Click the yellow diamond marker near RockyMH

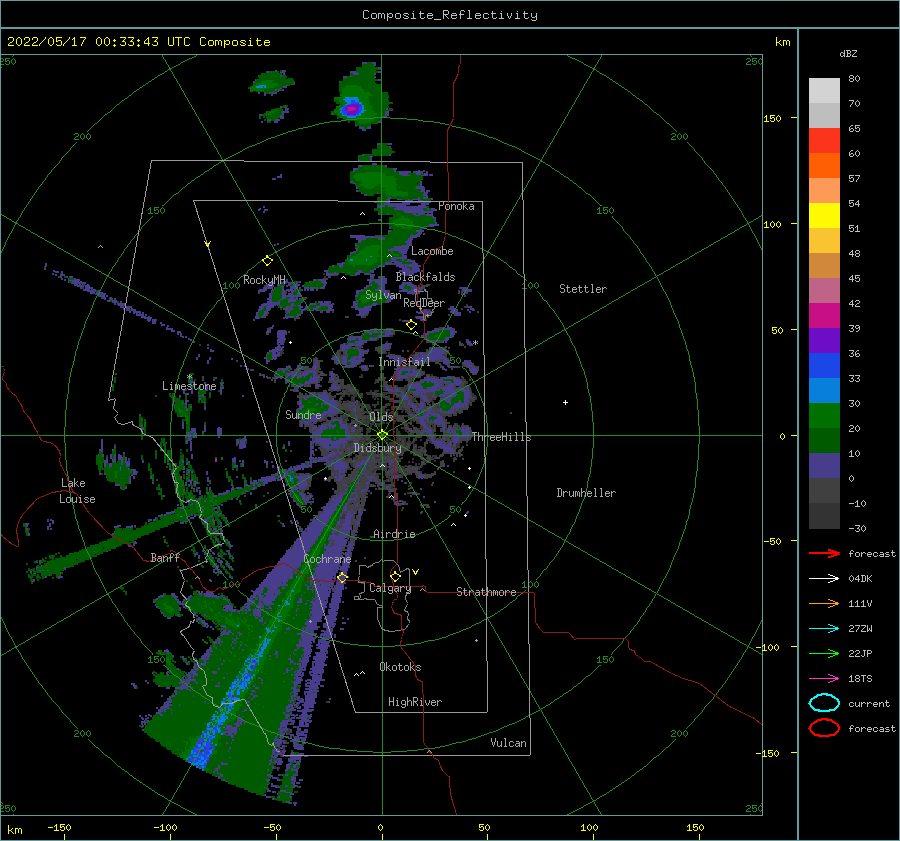pos(267,261)
